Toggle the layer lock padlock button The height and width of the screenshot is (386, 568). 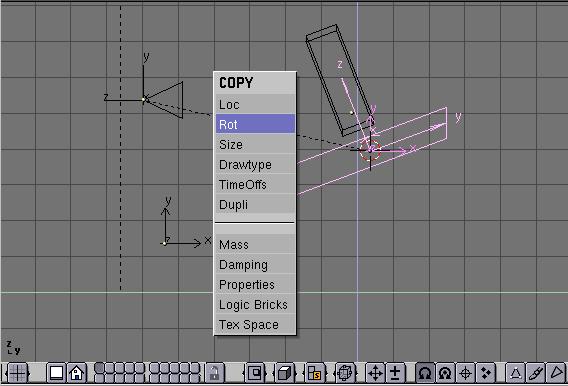pos(214,373)
